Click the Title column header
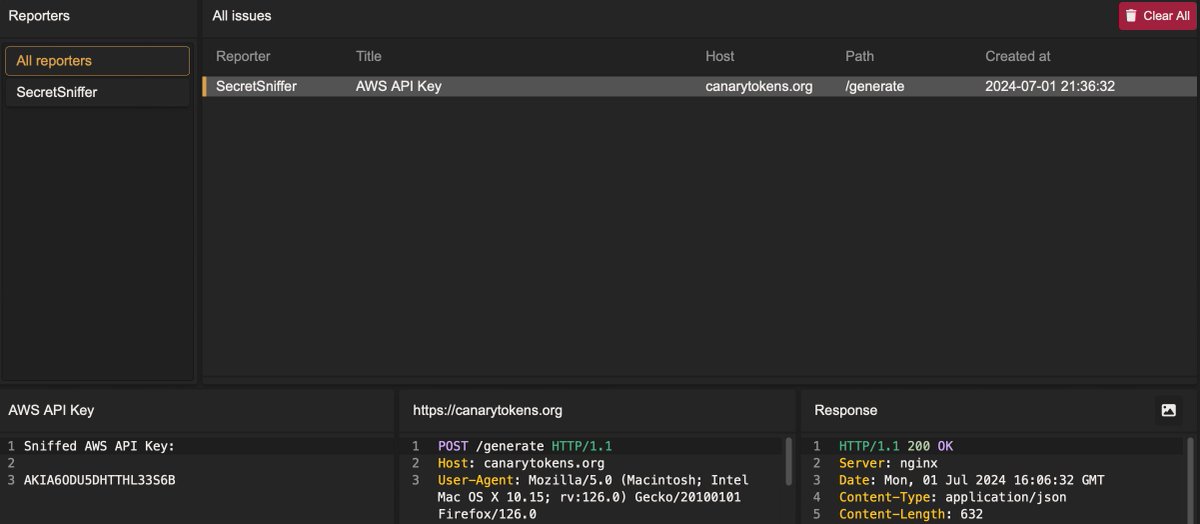This screenshot has width=1200, height=524. coord(368,56)
